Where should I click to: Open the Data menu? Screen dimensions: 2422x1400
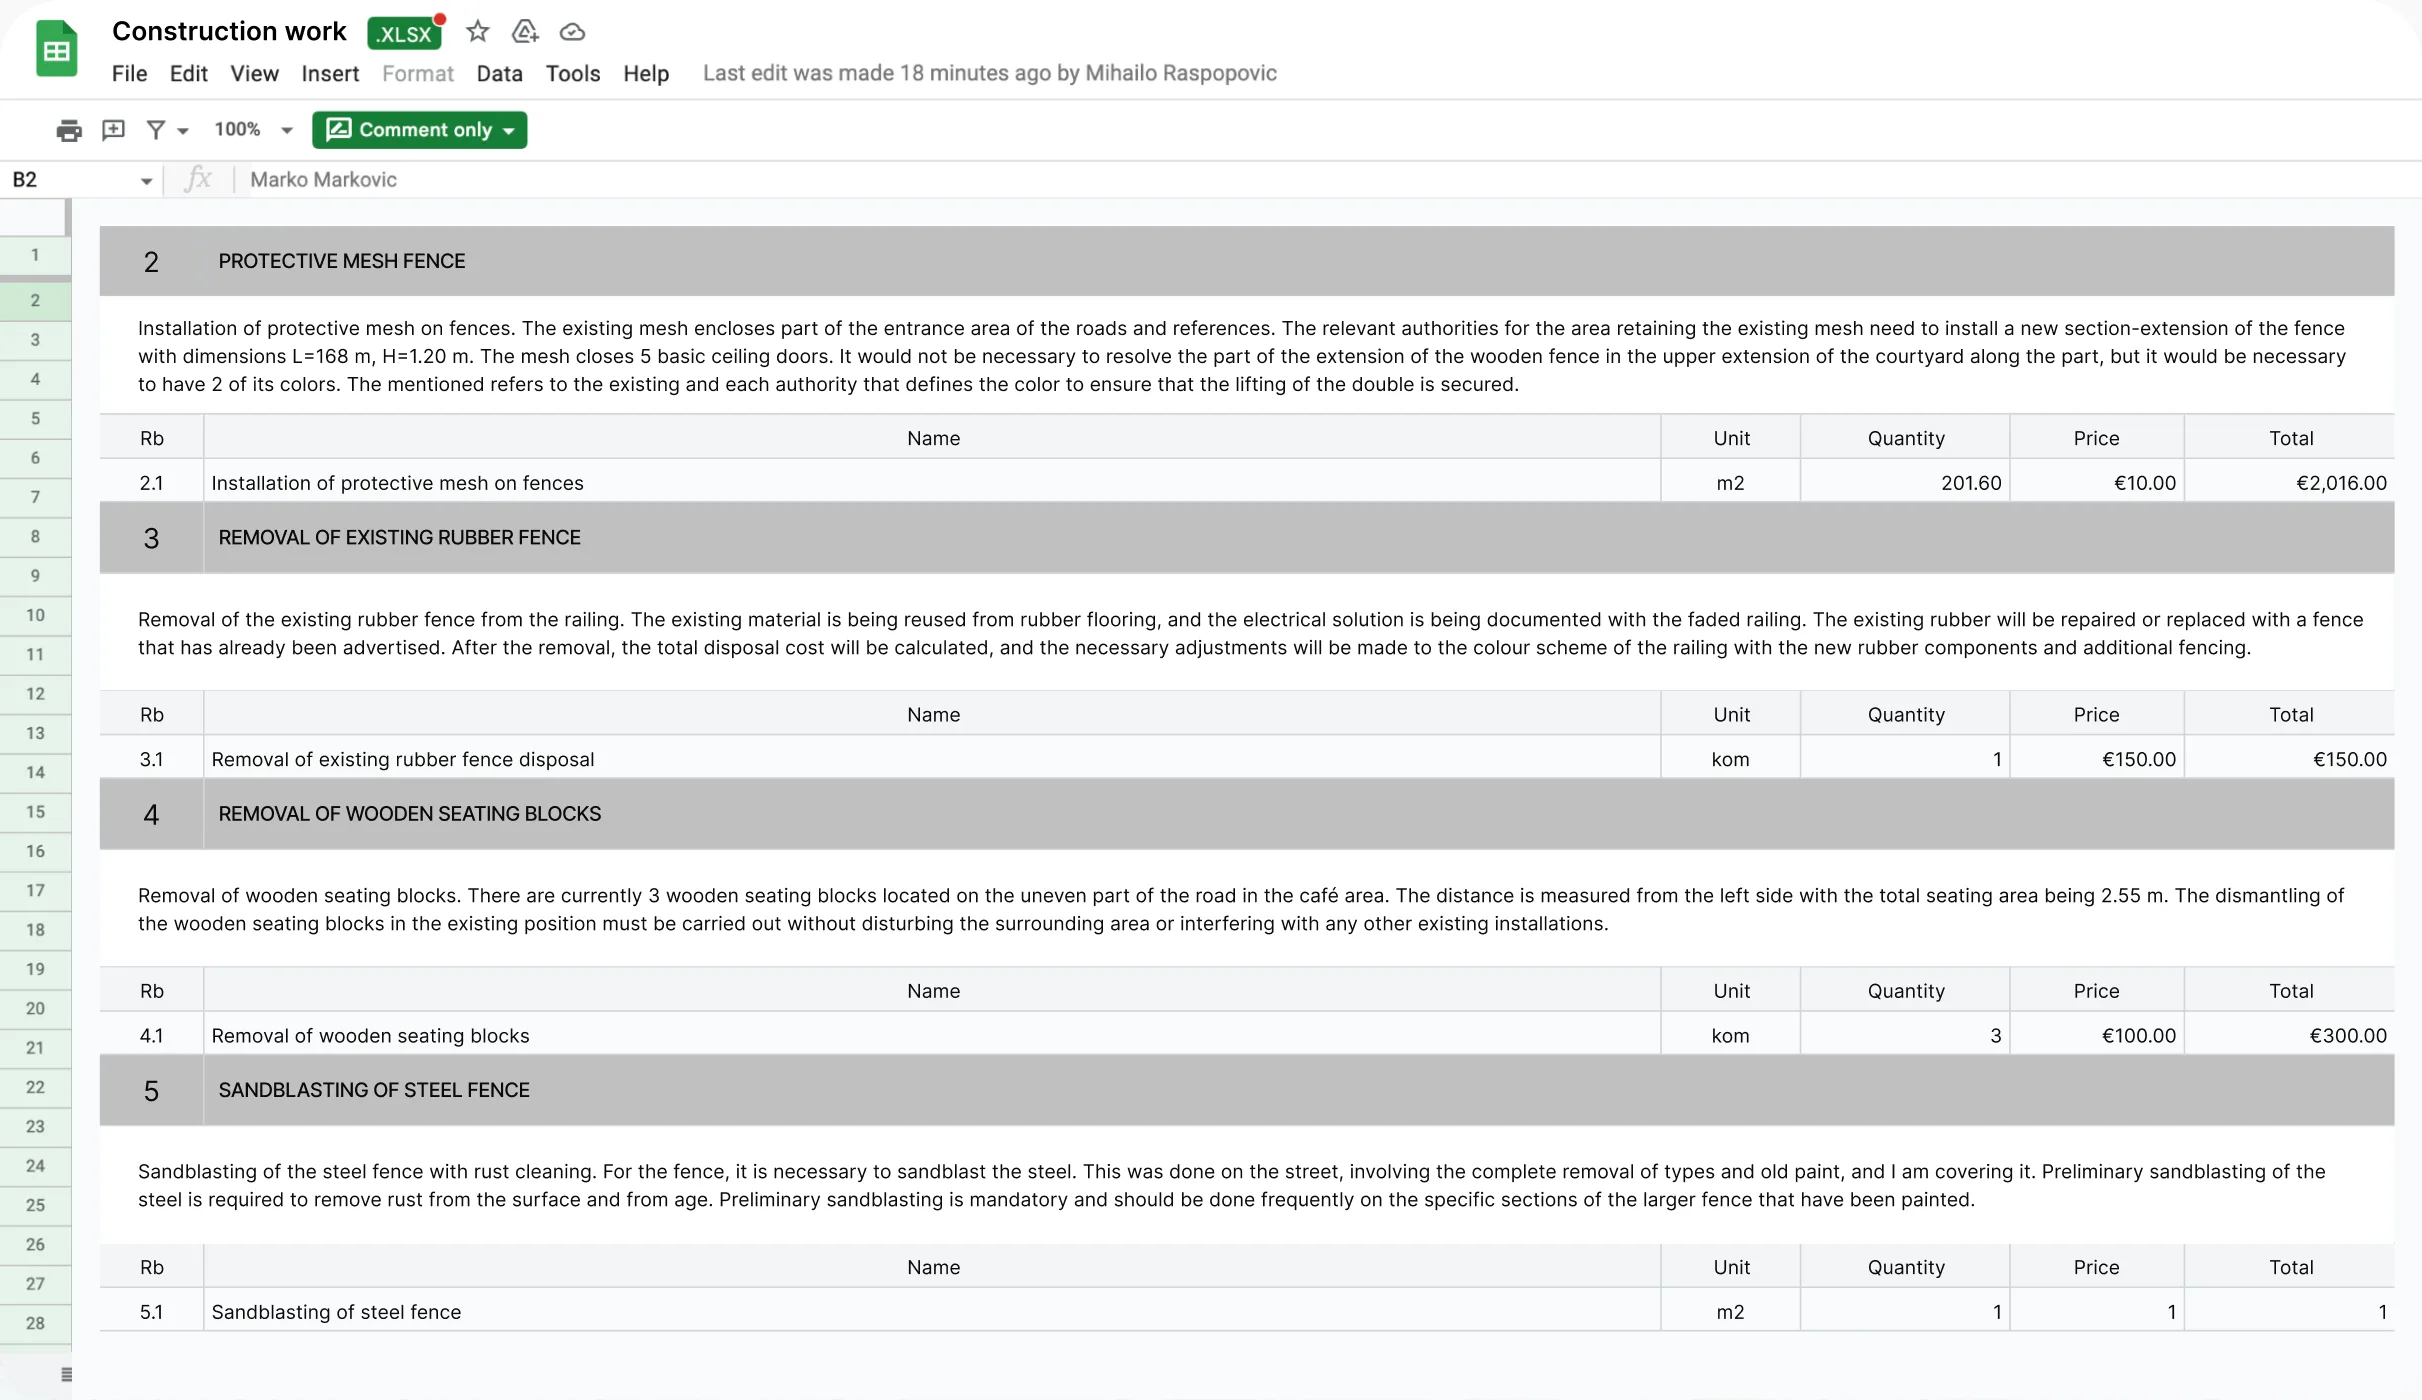[x=499, y=73]
